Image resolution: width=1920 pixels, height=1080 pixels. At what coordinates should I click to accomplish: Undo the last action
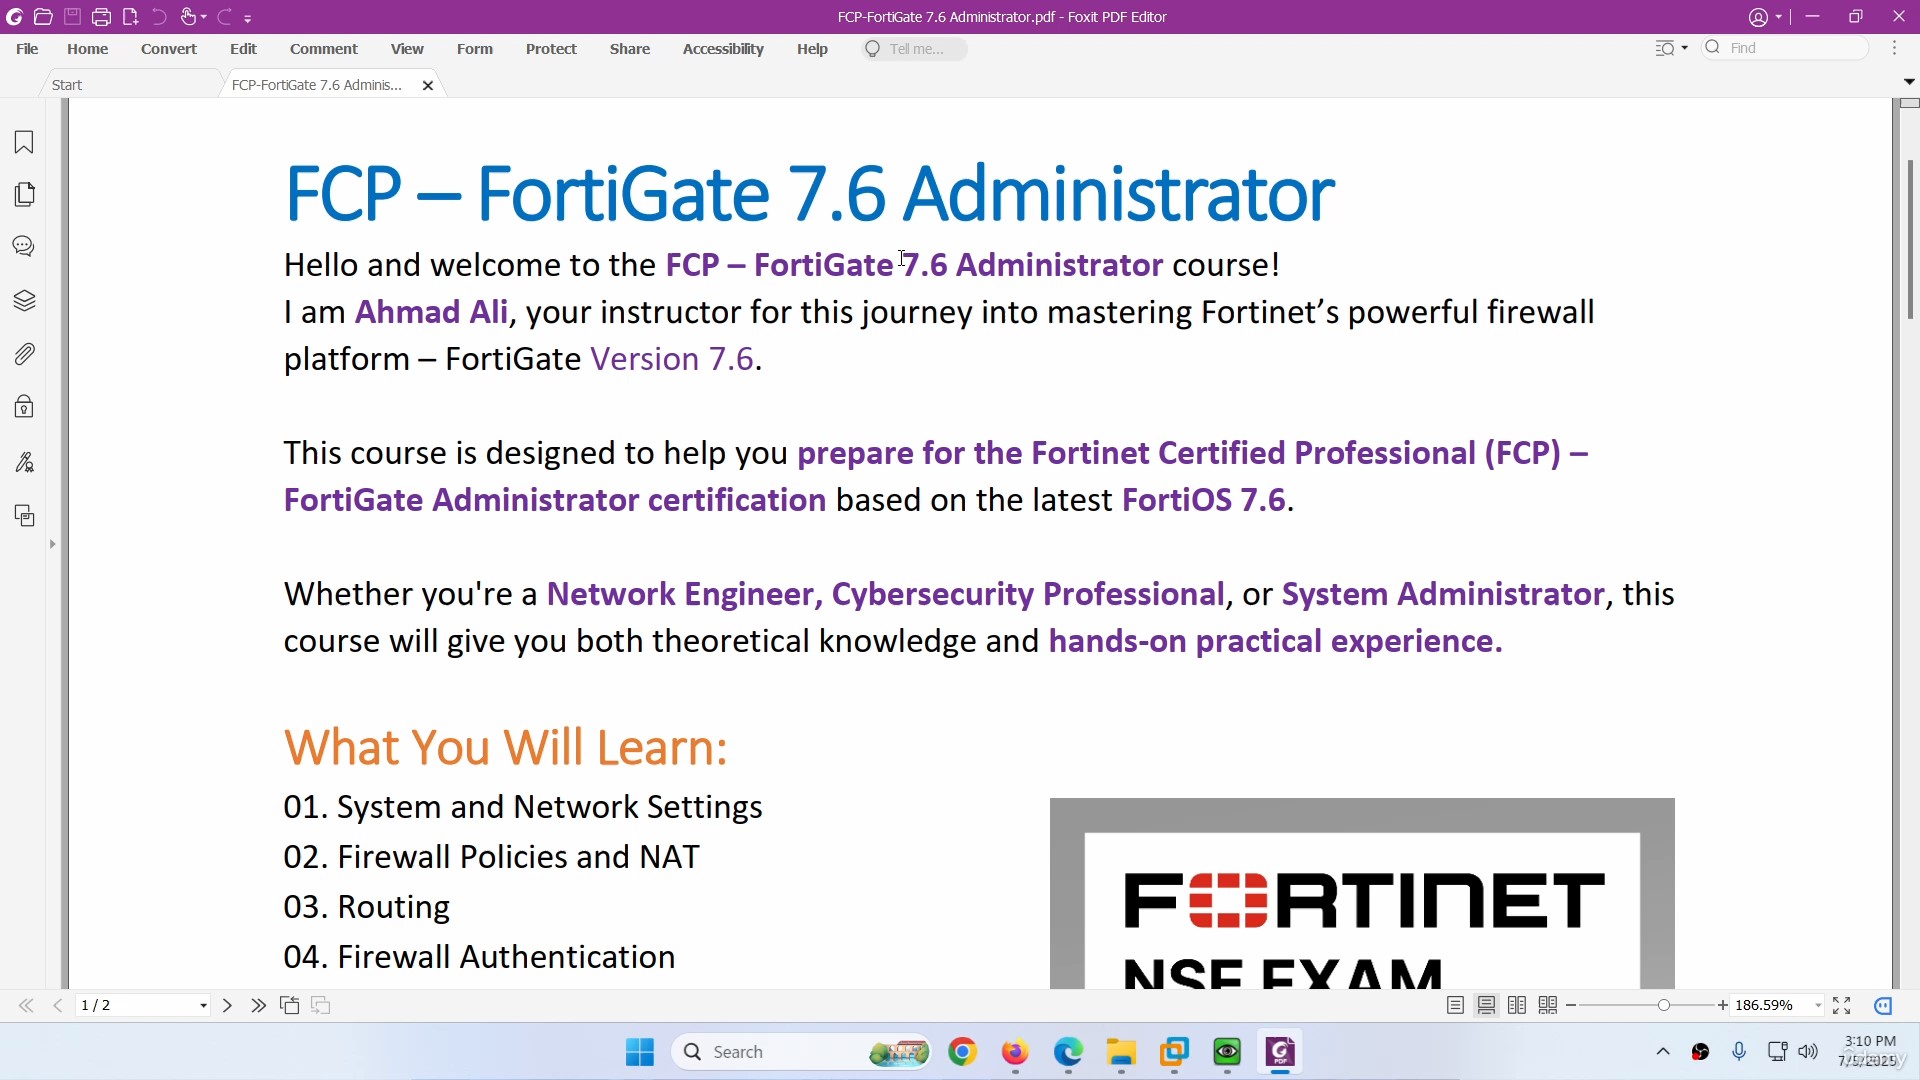point(159,17)
